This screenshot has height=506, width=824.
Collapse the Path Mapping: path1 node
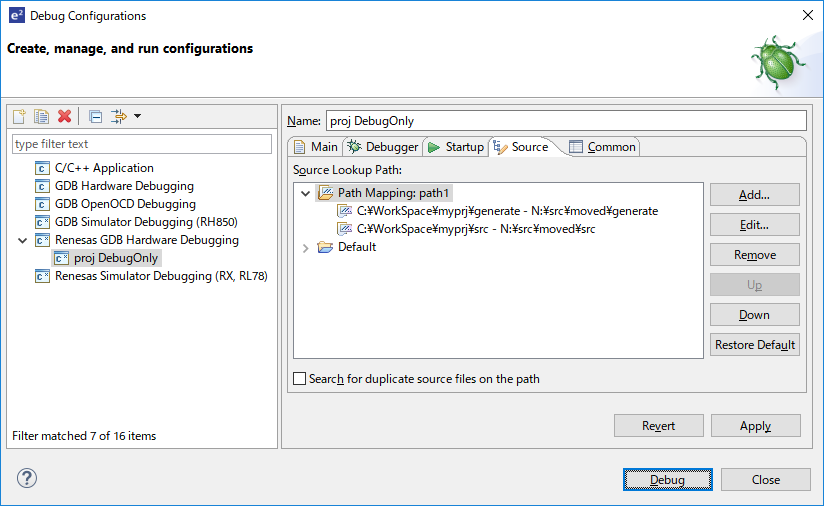pyautogui.click(x=306, y=193)
